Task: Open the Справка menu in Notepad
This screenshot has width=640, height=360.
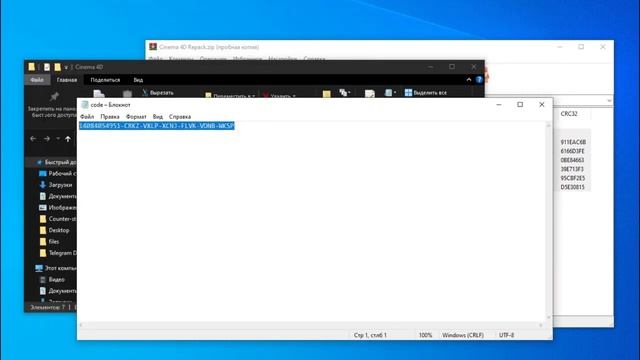Action: pyautogui.click(x=180, y=117)
